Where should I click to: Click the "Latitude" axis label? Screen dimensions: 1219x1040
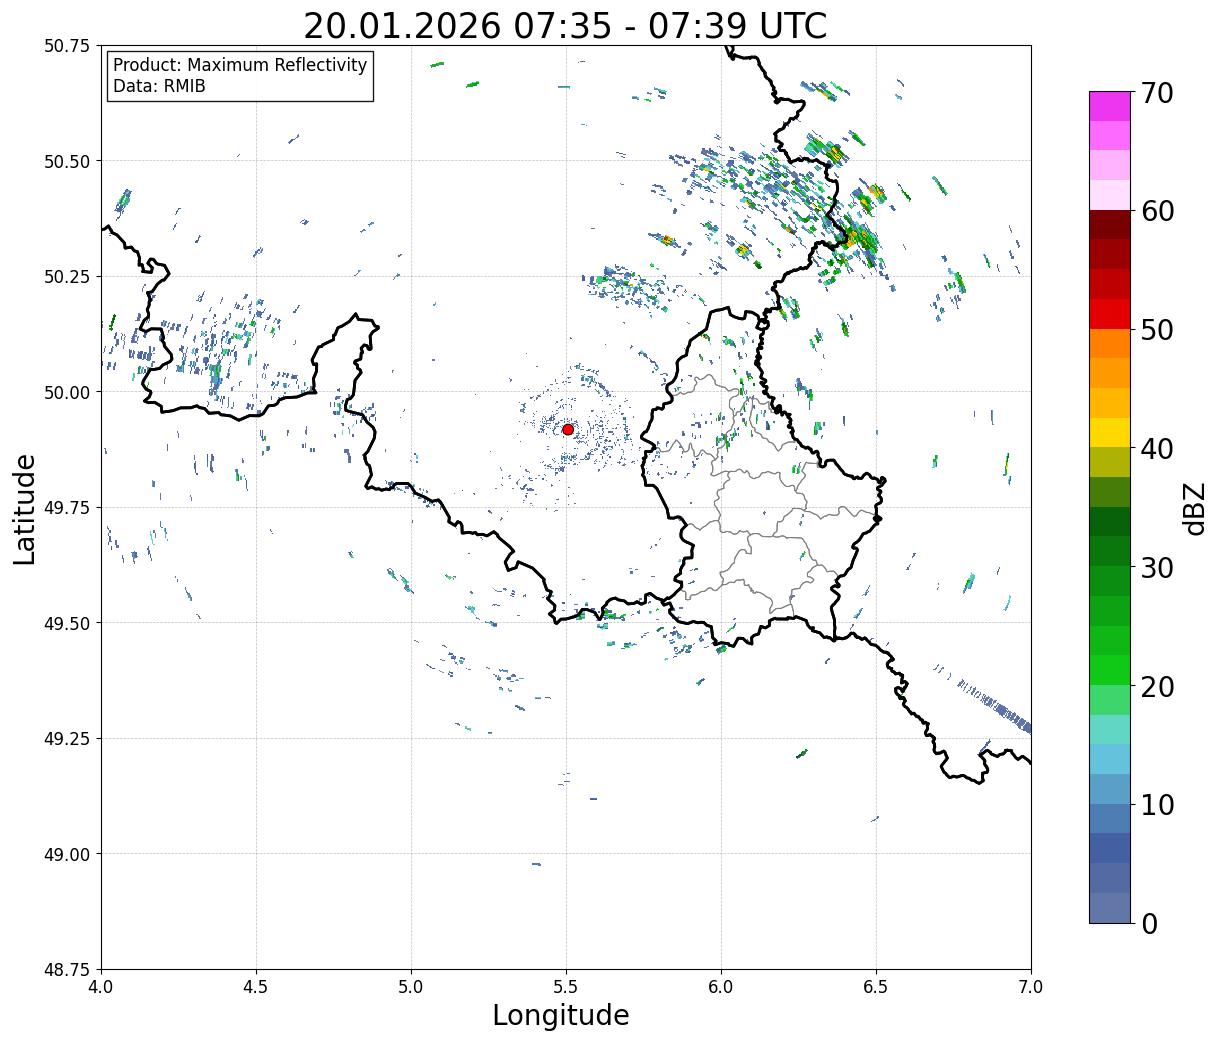[x=25, y=509]
